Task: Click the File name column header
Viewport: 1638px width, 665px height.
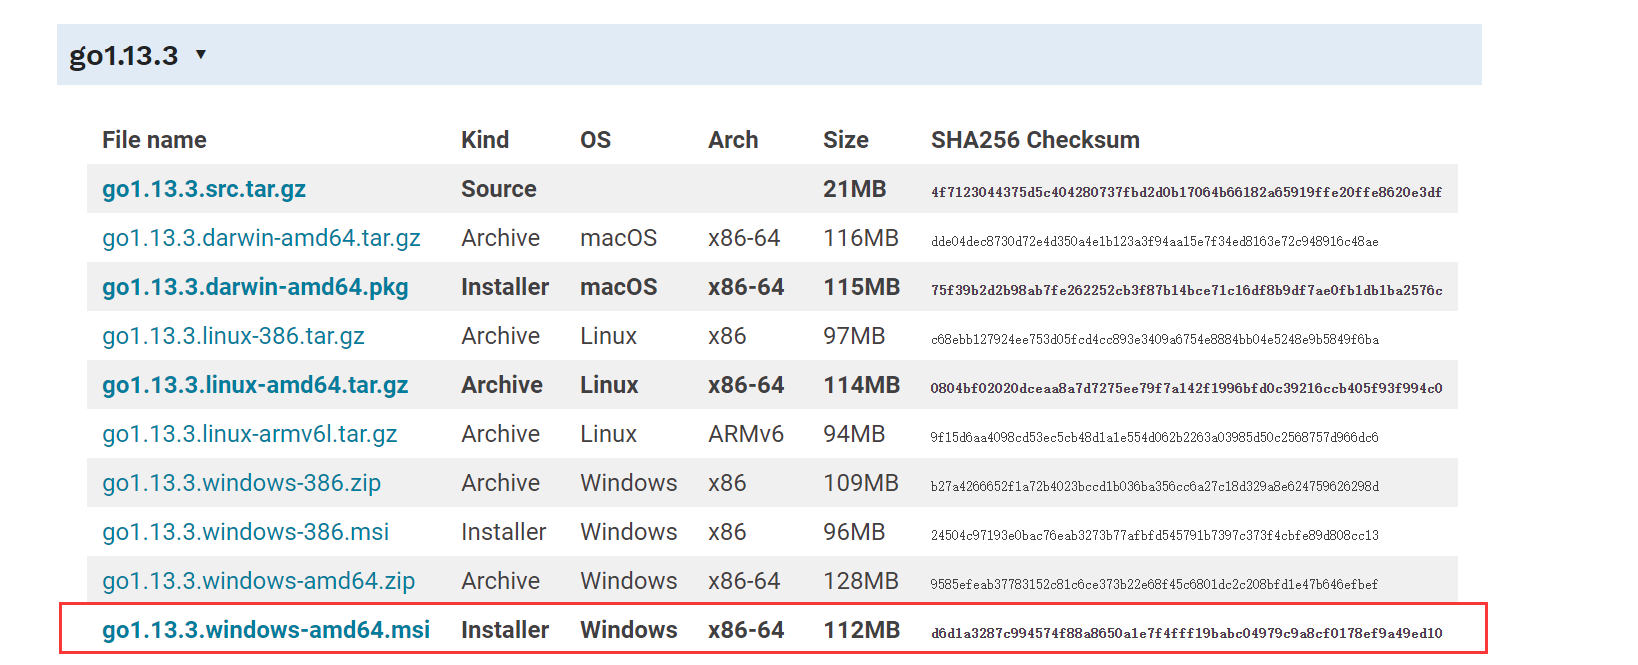Action: (x=154, y=140)
